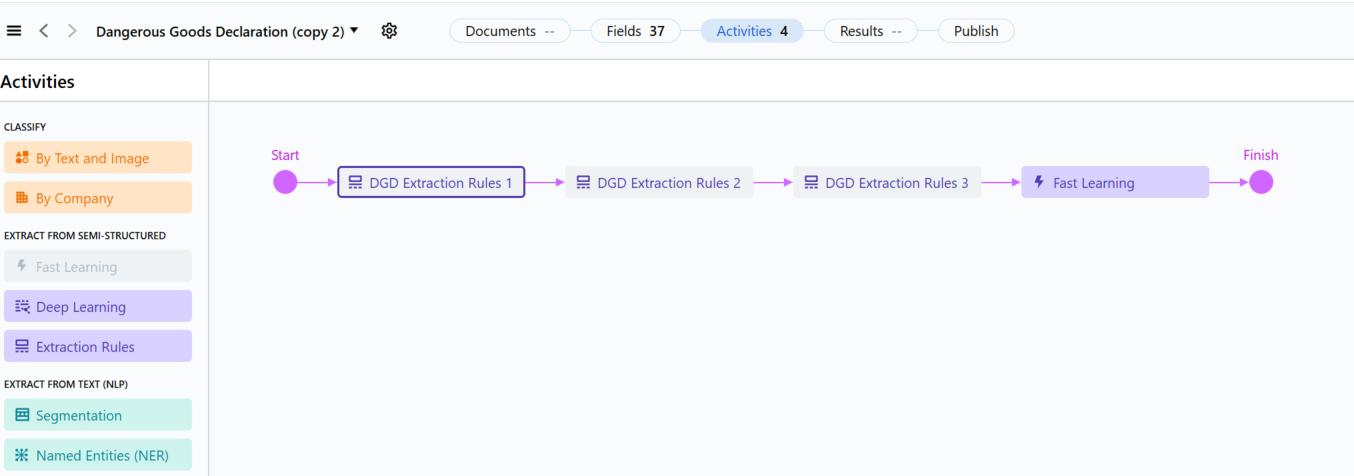Image resolution: width=1354 pixels, height=476 pixels.
Task: Select the DGD Extraction Rules 2 node
Action: click(659, 182)
